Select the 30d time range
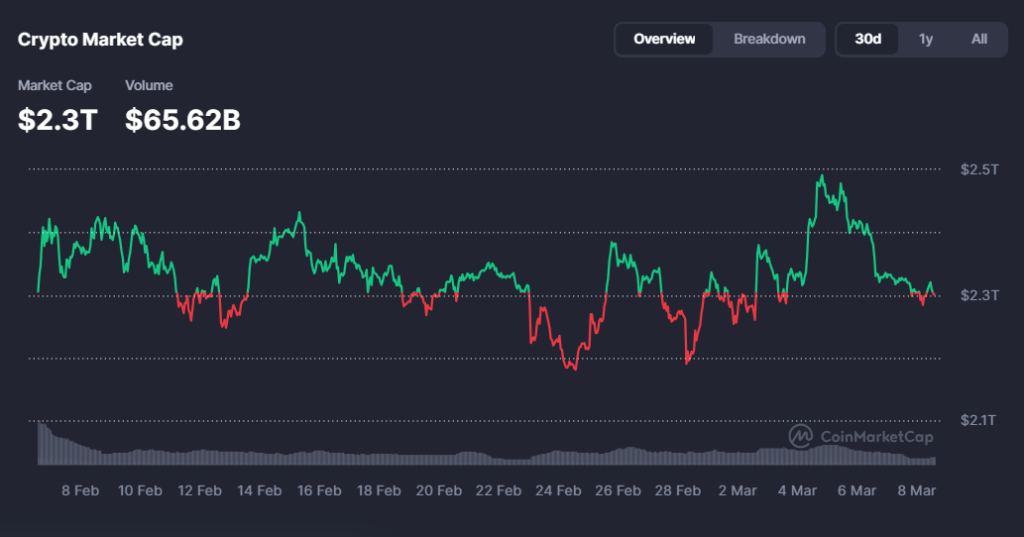The image size is (1024, 537). point(867,39)
